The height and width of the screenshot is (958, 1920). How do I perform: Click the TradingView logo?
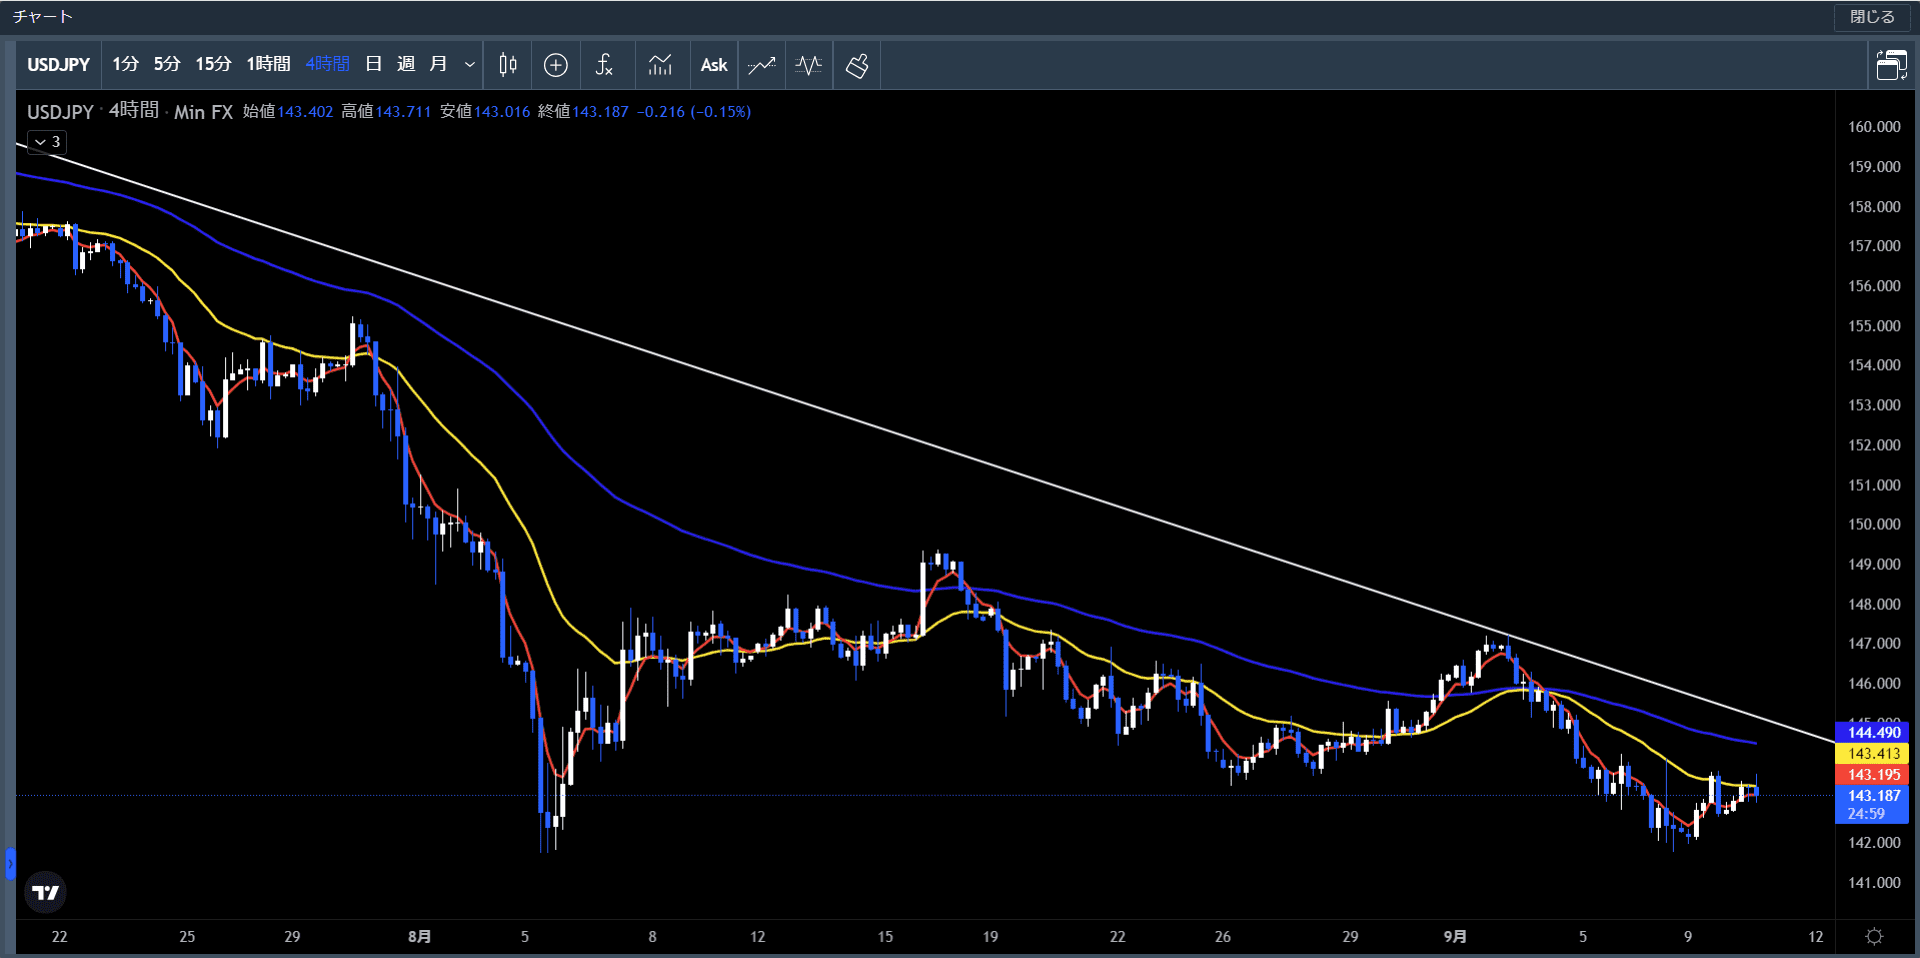click(x=46, y=892)
